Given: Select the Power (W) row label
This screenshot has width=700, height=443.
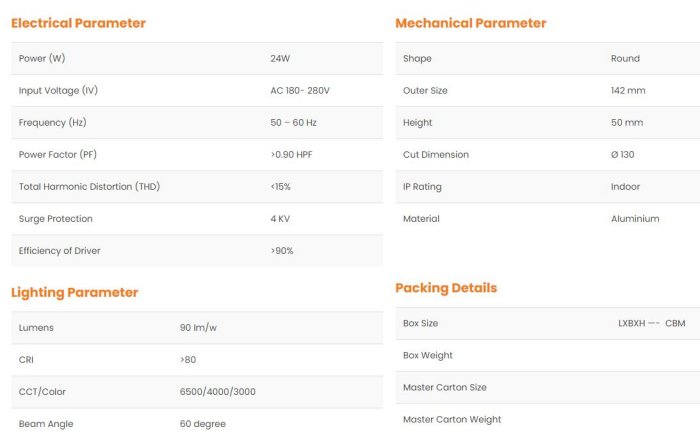Looking at the screenshot, I should (42, 59).
